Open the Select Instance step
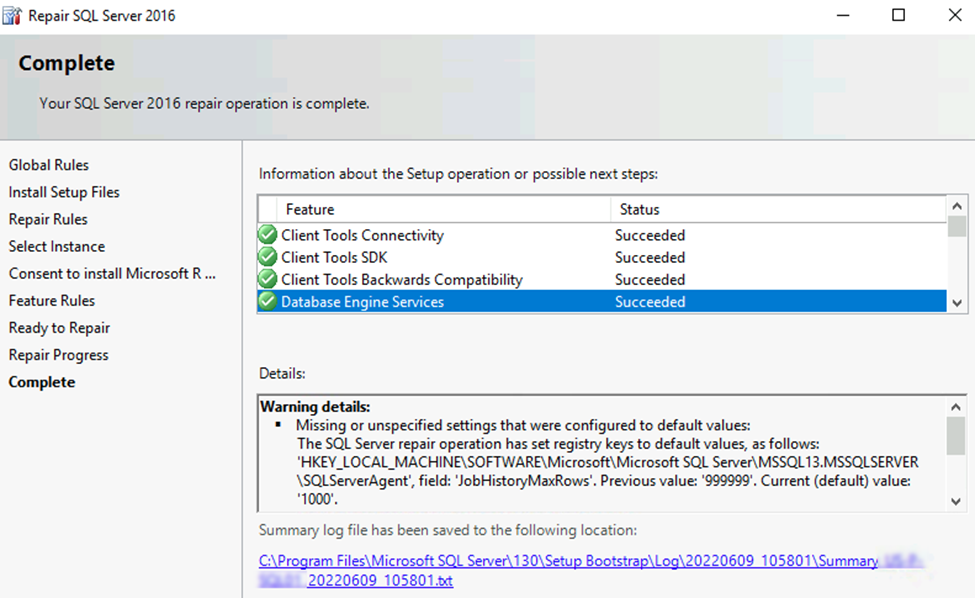The height and width of the screenshot is (598, 975). (57, 246)
